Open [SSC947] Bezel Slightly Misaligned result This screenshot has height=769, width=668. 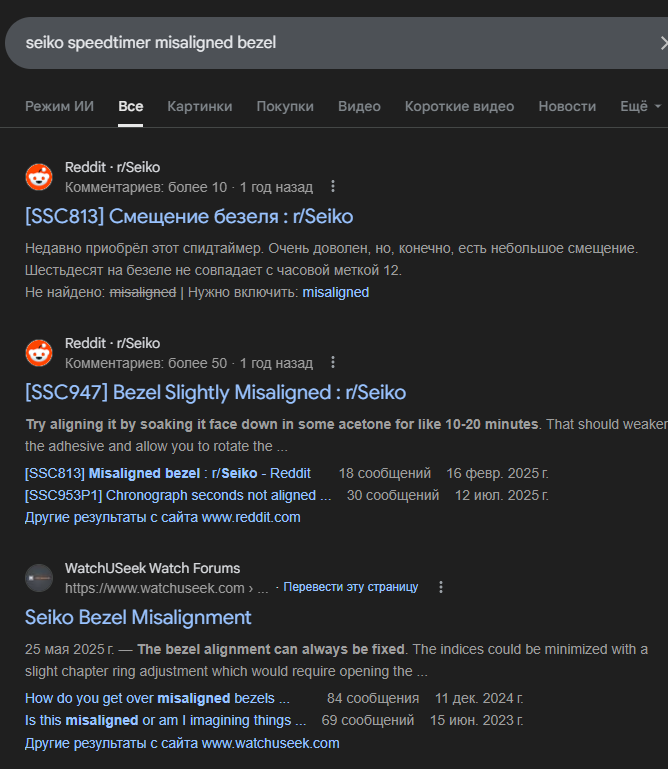pos(215,392)
